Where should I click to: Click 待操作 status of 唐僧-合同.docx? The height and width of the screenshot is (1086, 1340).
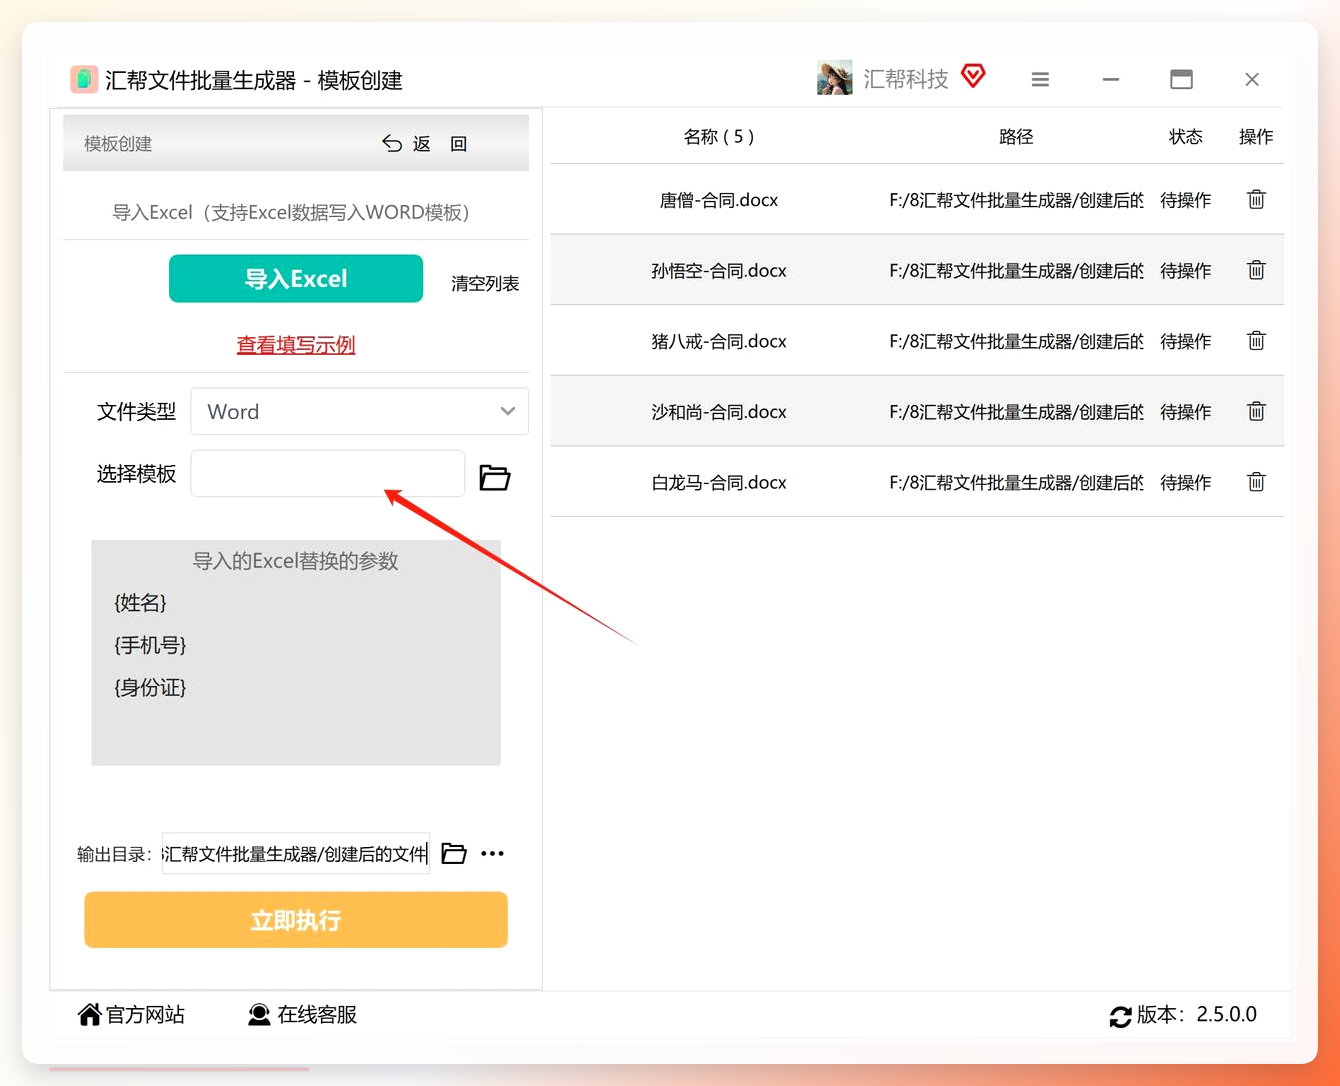click(1186, 200)
